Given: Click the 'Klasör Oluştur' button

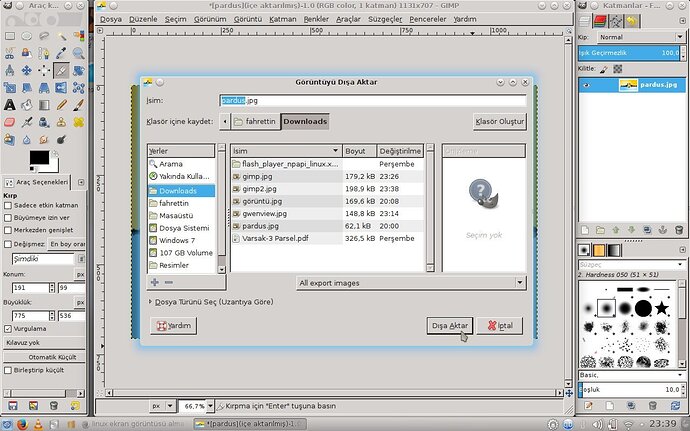Looking at the screenshot, I should tap(499, 122).
